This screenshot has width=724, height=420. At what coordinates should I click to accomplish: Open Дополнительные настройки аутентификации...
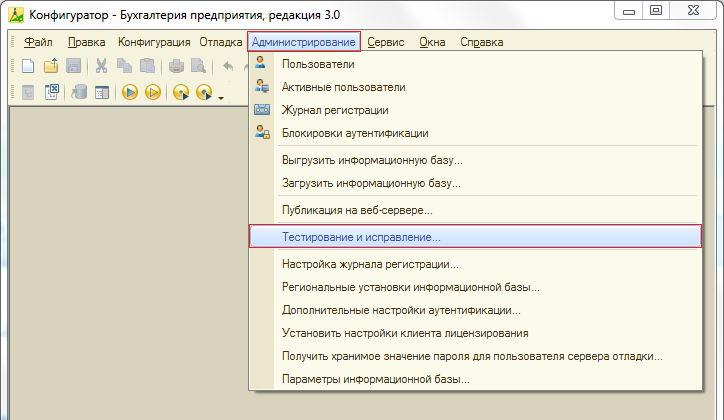click(x=476, y=310)
